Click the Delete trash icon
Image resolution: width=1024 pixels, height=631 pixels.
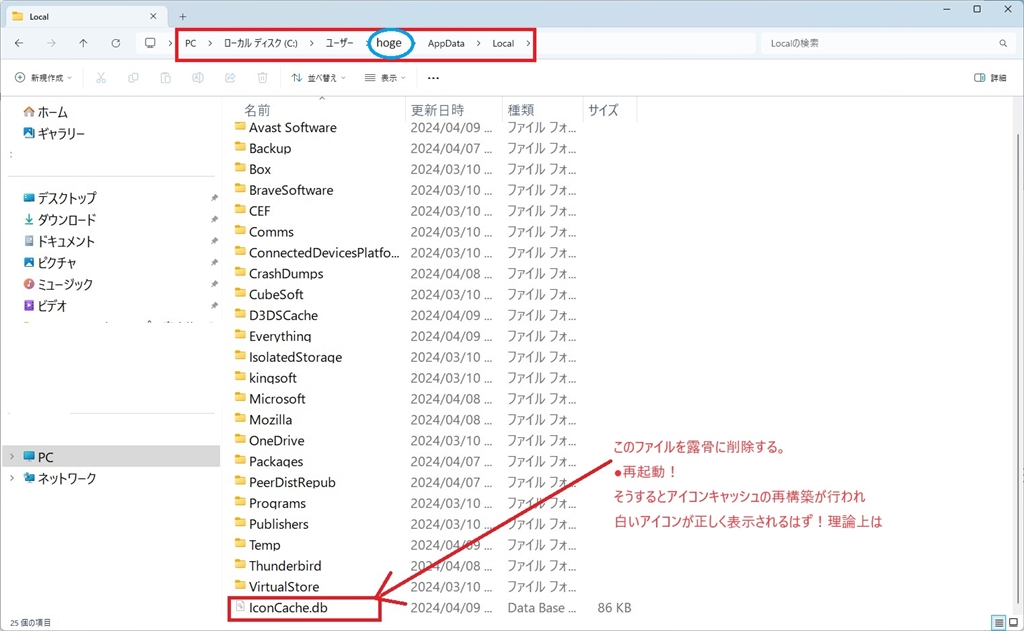[262, 77]
